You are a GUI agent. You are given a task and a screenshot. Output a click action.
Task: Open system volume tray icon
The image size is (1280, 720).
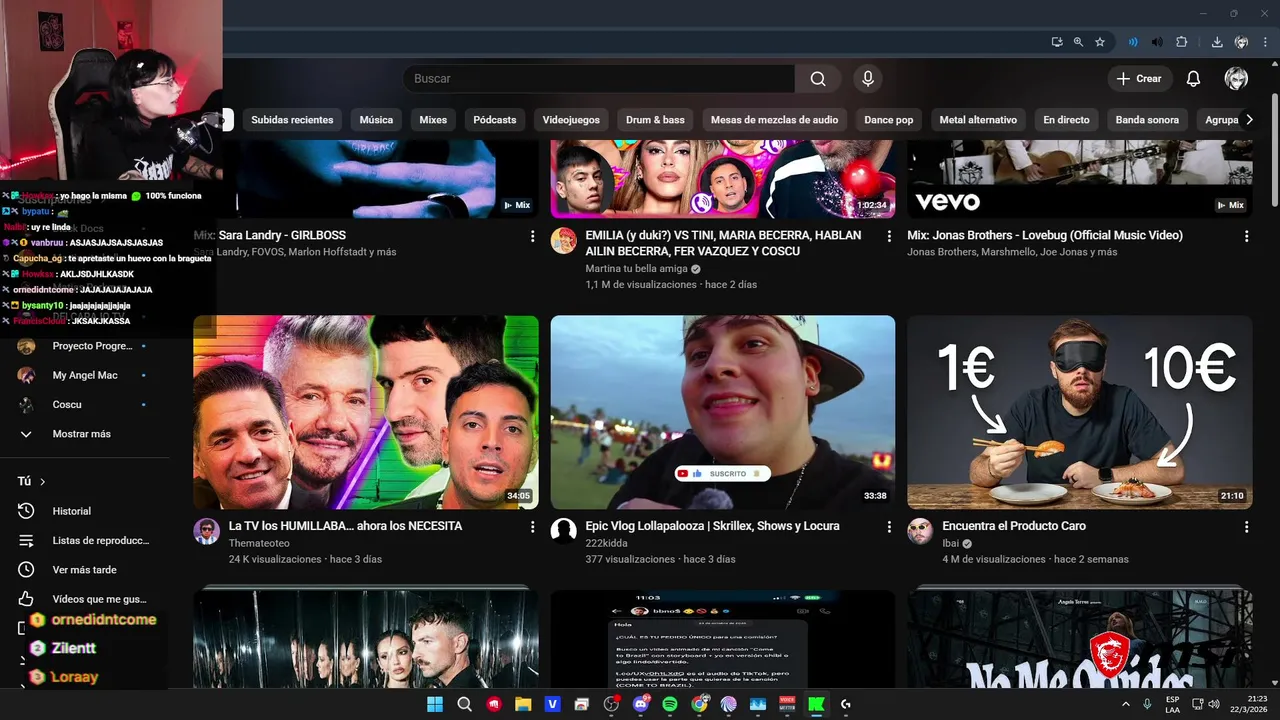tap(1213, 704)
